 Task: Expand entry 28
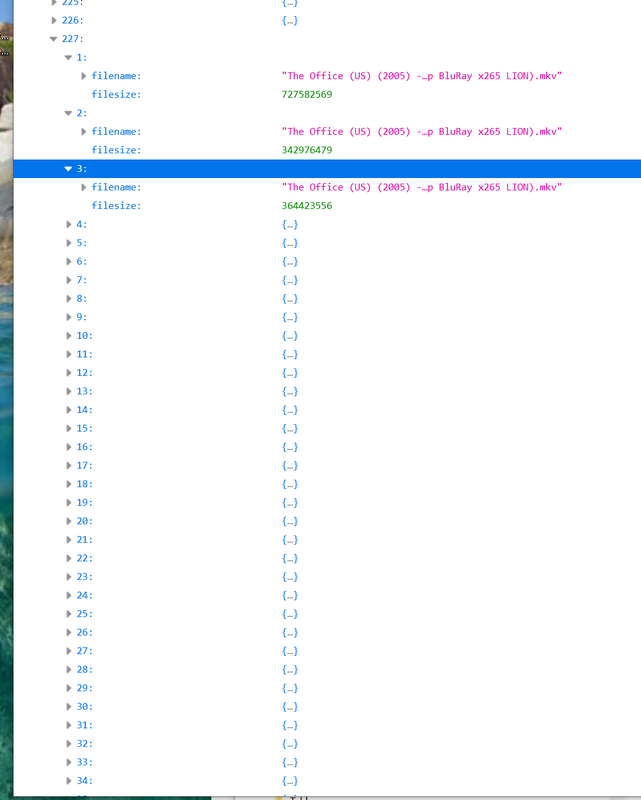(69, 669)
